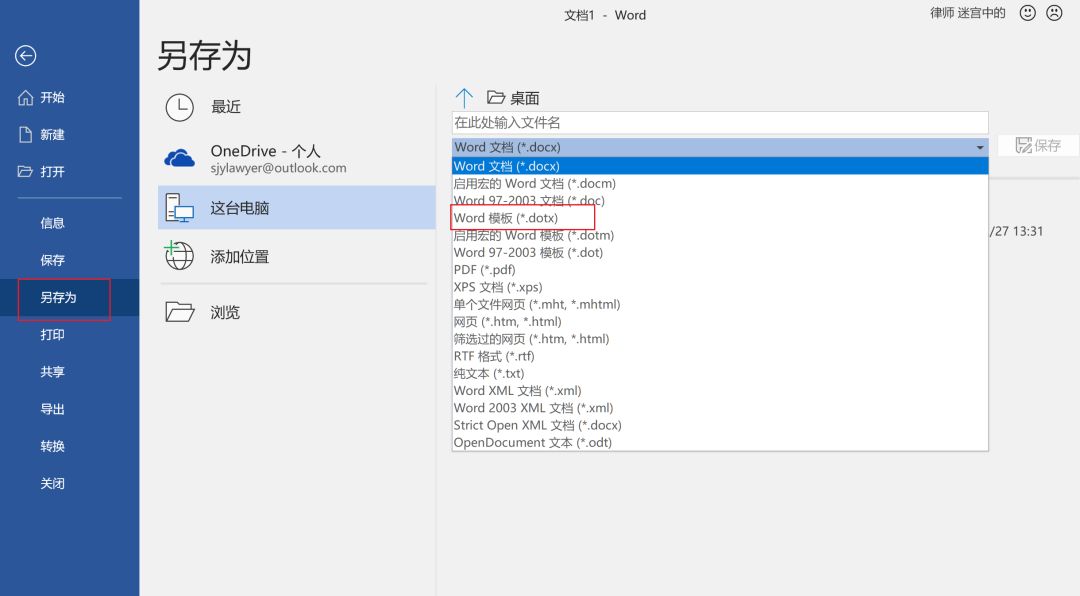This screenshot has height=596, width=1080.
Task: Choose Word XML 文档 (*.xml)
Action: (720, 390)
